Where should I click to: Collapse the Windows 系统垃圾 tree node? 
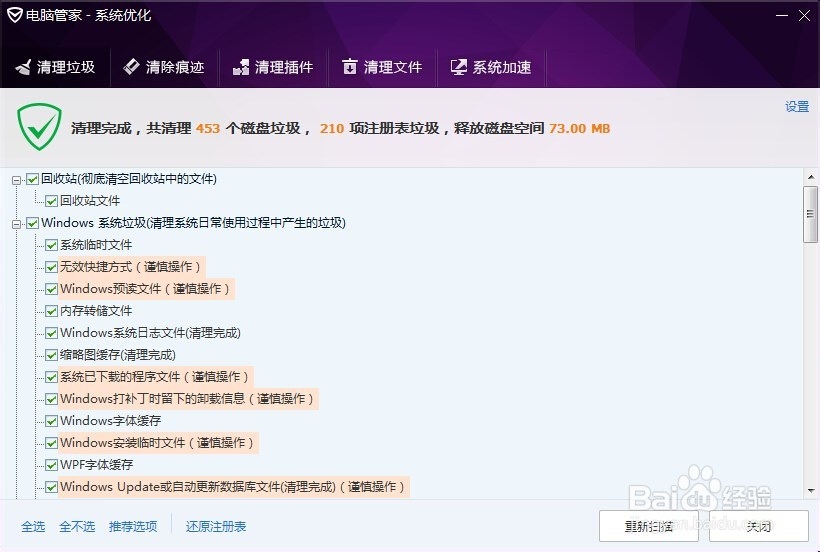[x=16, y=224]
